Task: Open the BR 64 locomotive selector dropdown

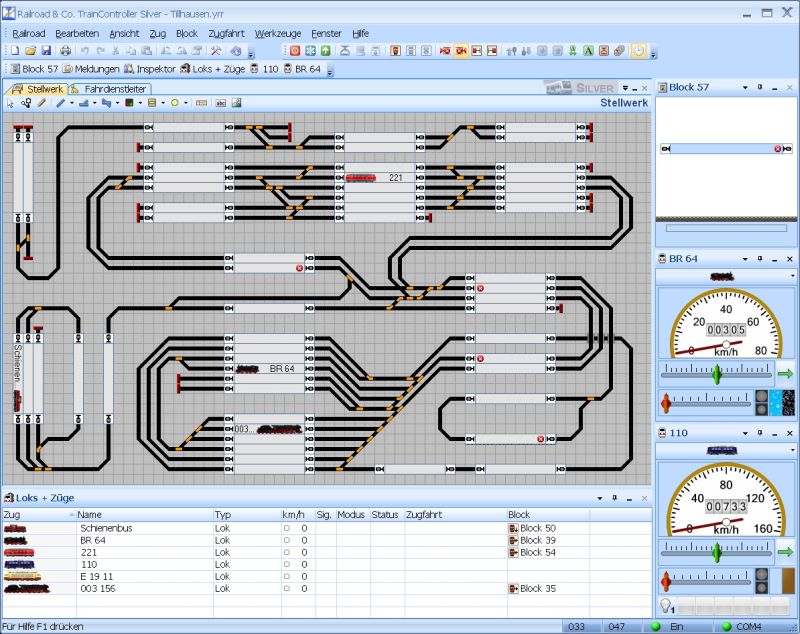Action: [x=792, y=276]
